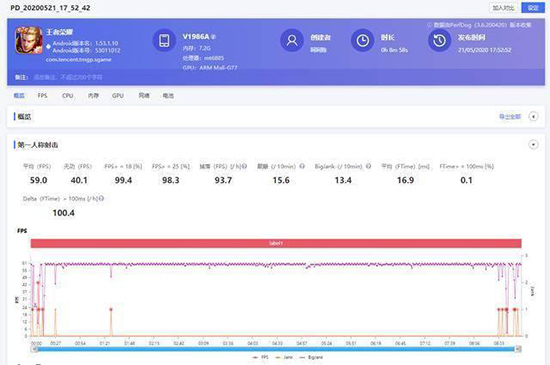Click FTime>=100ms value 0.1

coord(466,180)
